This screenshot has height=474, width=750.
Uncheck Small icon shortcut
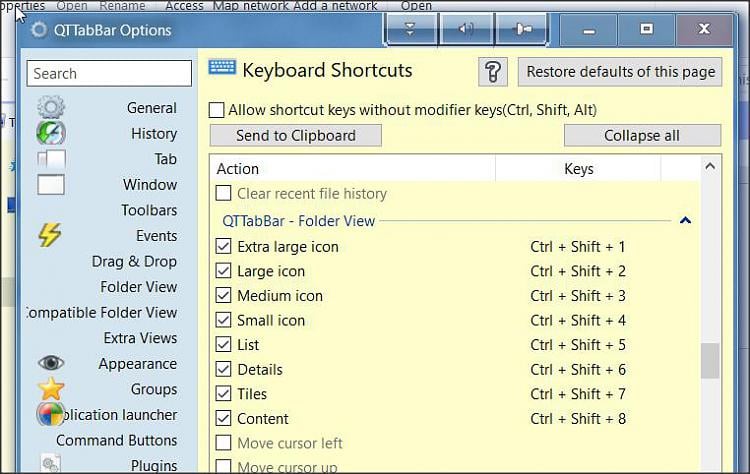pos(223,320)
